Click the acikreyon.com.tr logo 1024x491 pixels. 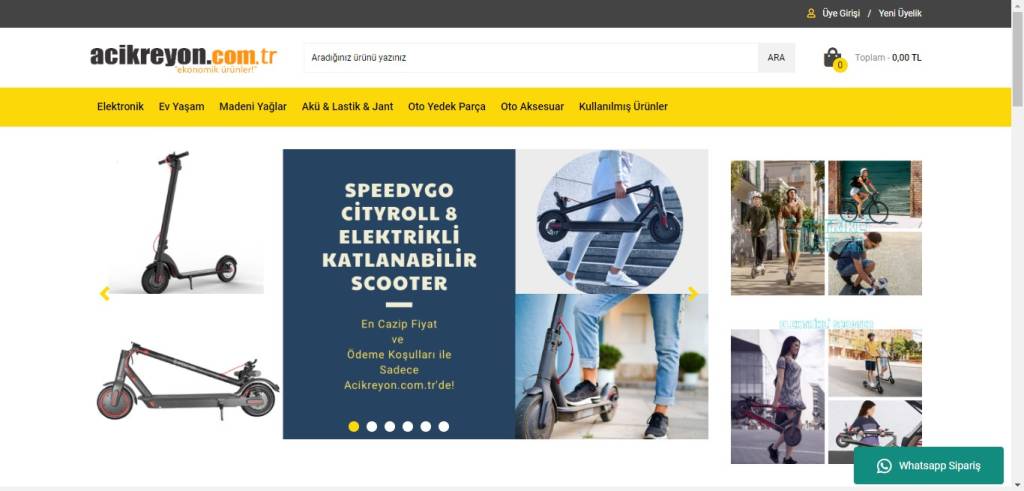[x=184, y=57]
